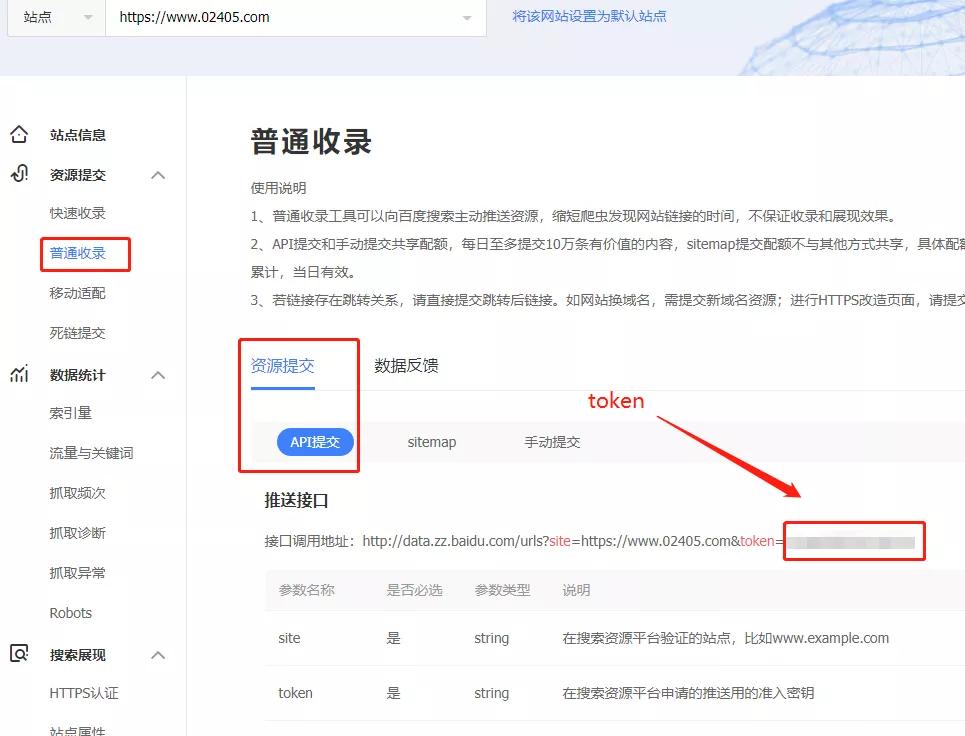Click the 站点信息 home icon
Viewport: 965px width, 736px height.
pyautogui.click(x=19, y=135)
